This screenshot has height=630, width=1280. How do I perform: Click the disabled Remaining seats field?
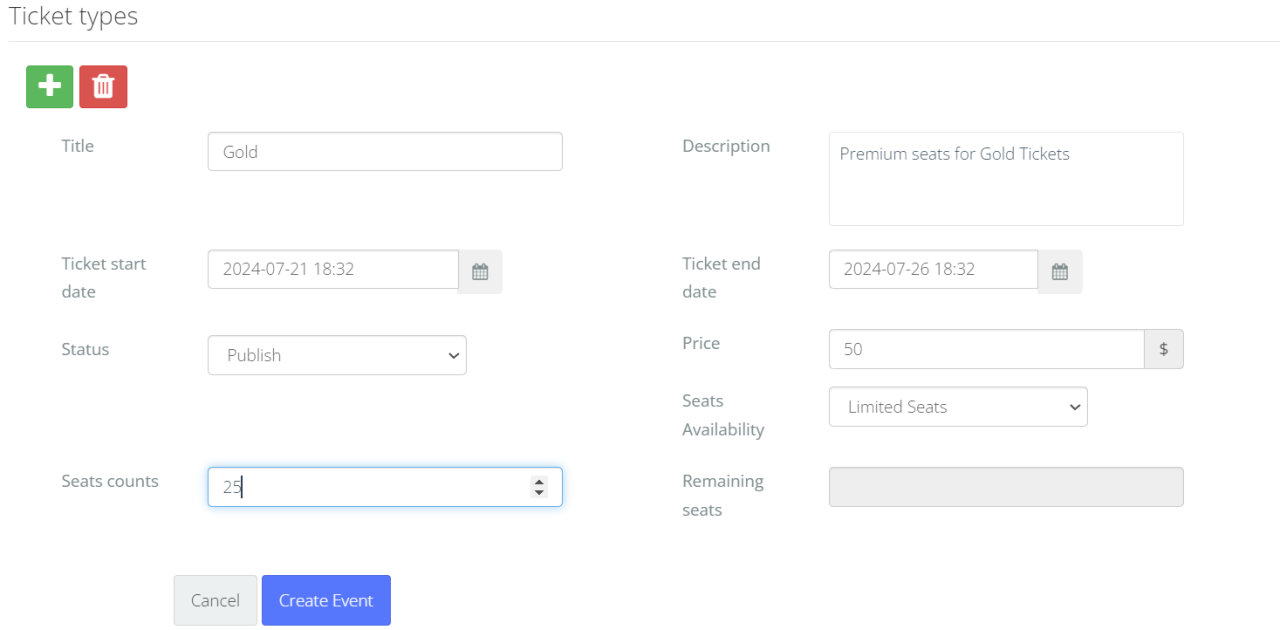coord(1005,487)
